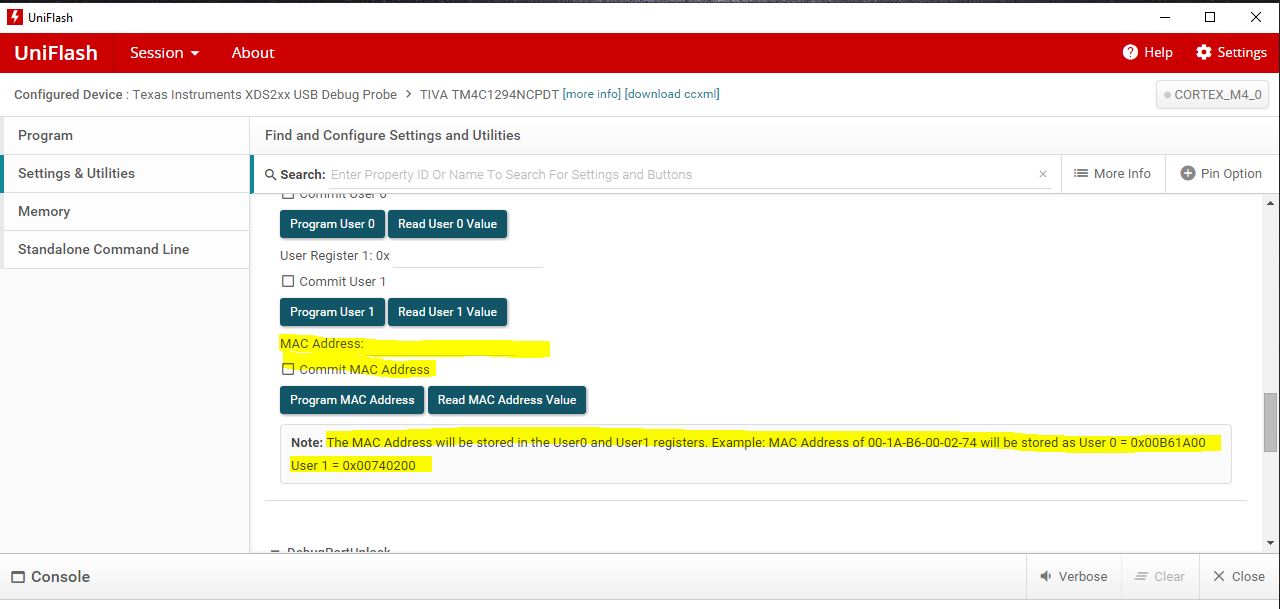
Task: Select Settings & Utilities sidebar tab
Action: click(x=125, y=173)
